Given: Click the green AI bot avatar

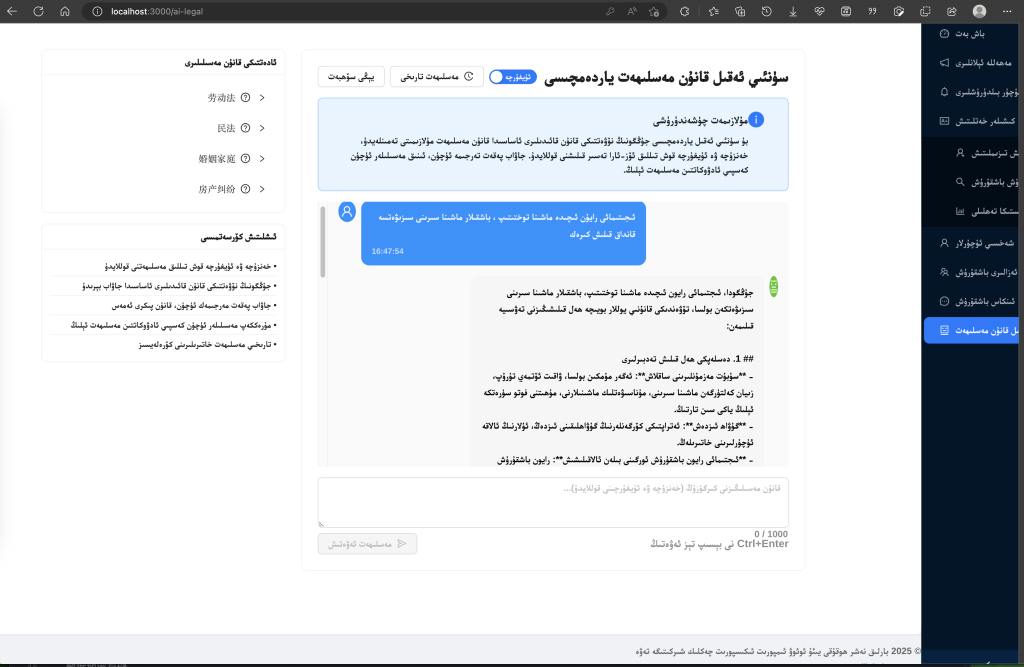Looking at the screenshot, I should coord(773,287).
